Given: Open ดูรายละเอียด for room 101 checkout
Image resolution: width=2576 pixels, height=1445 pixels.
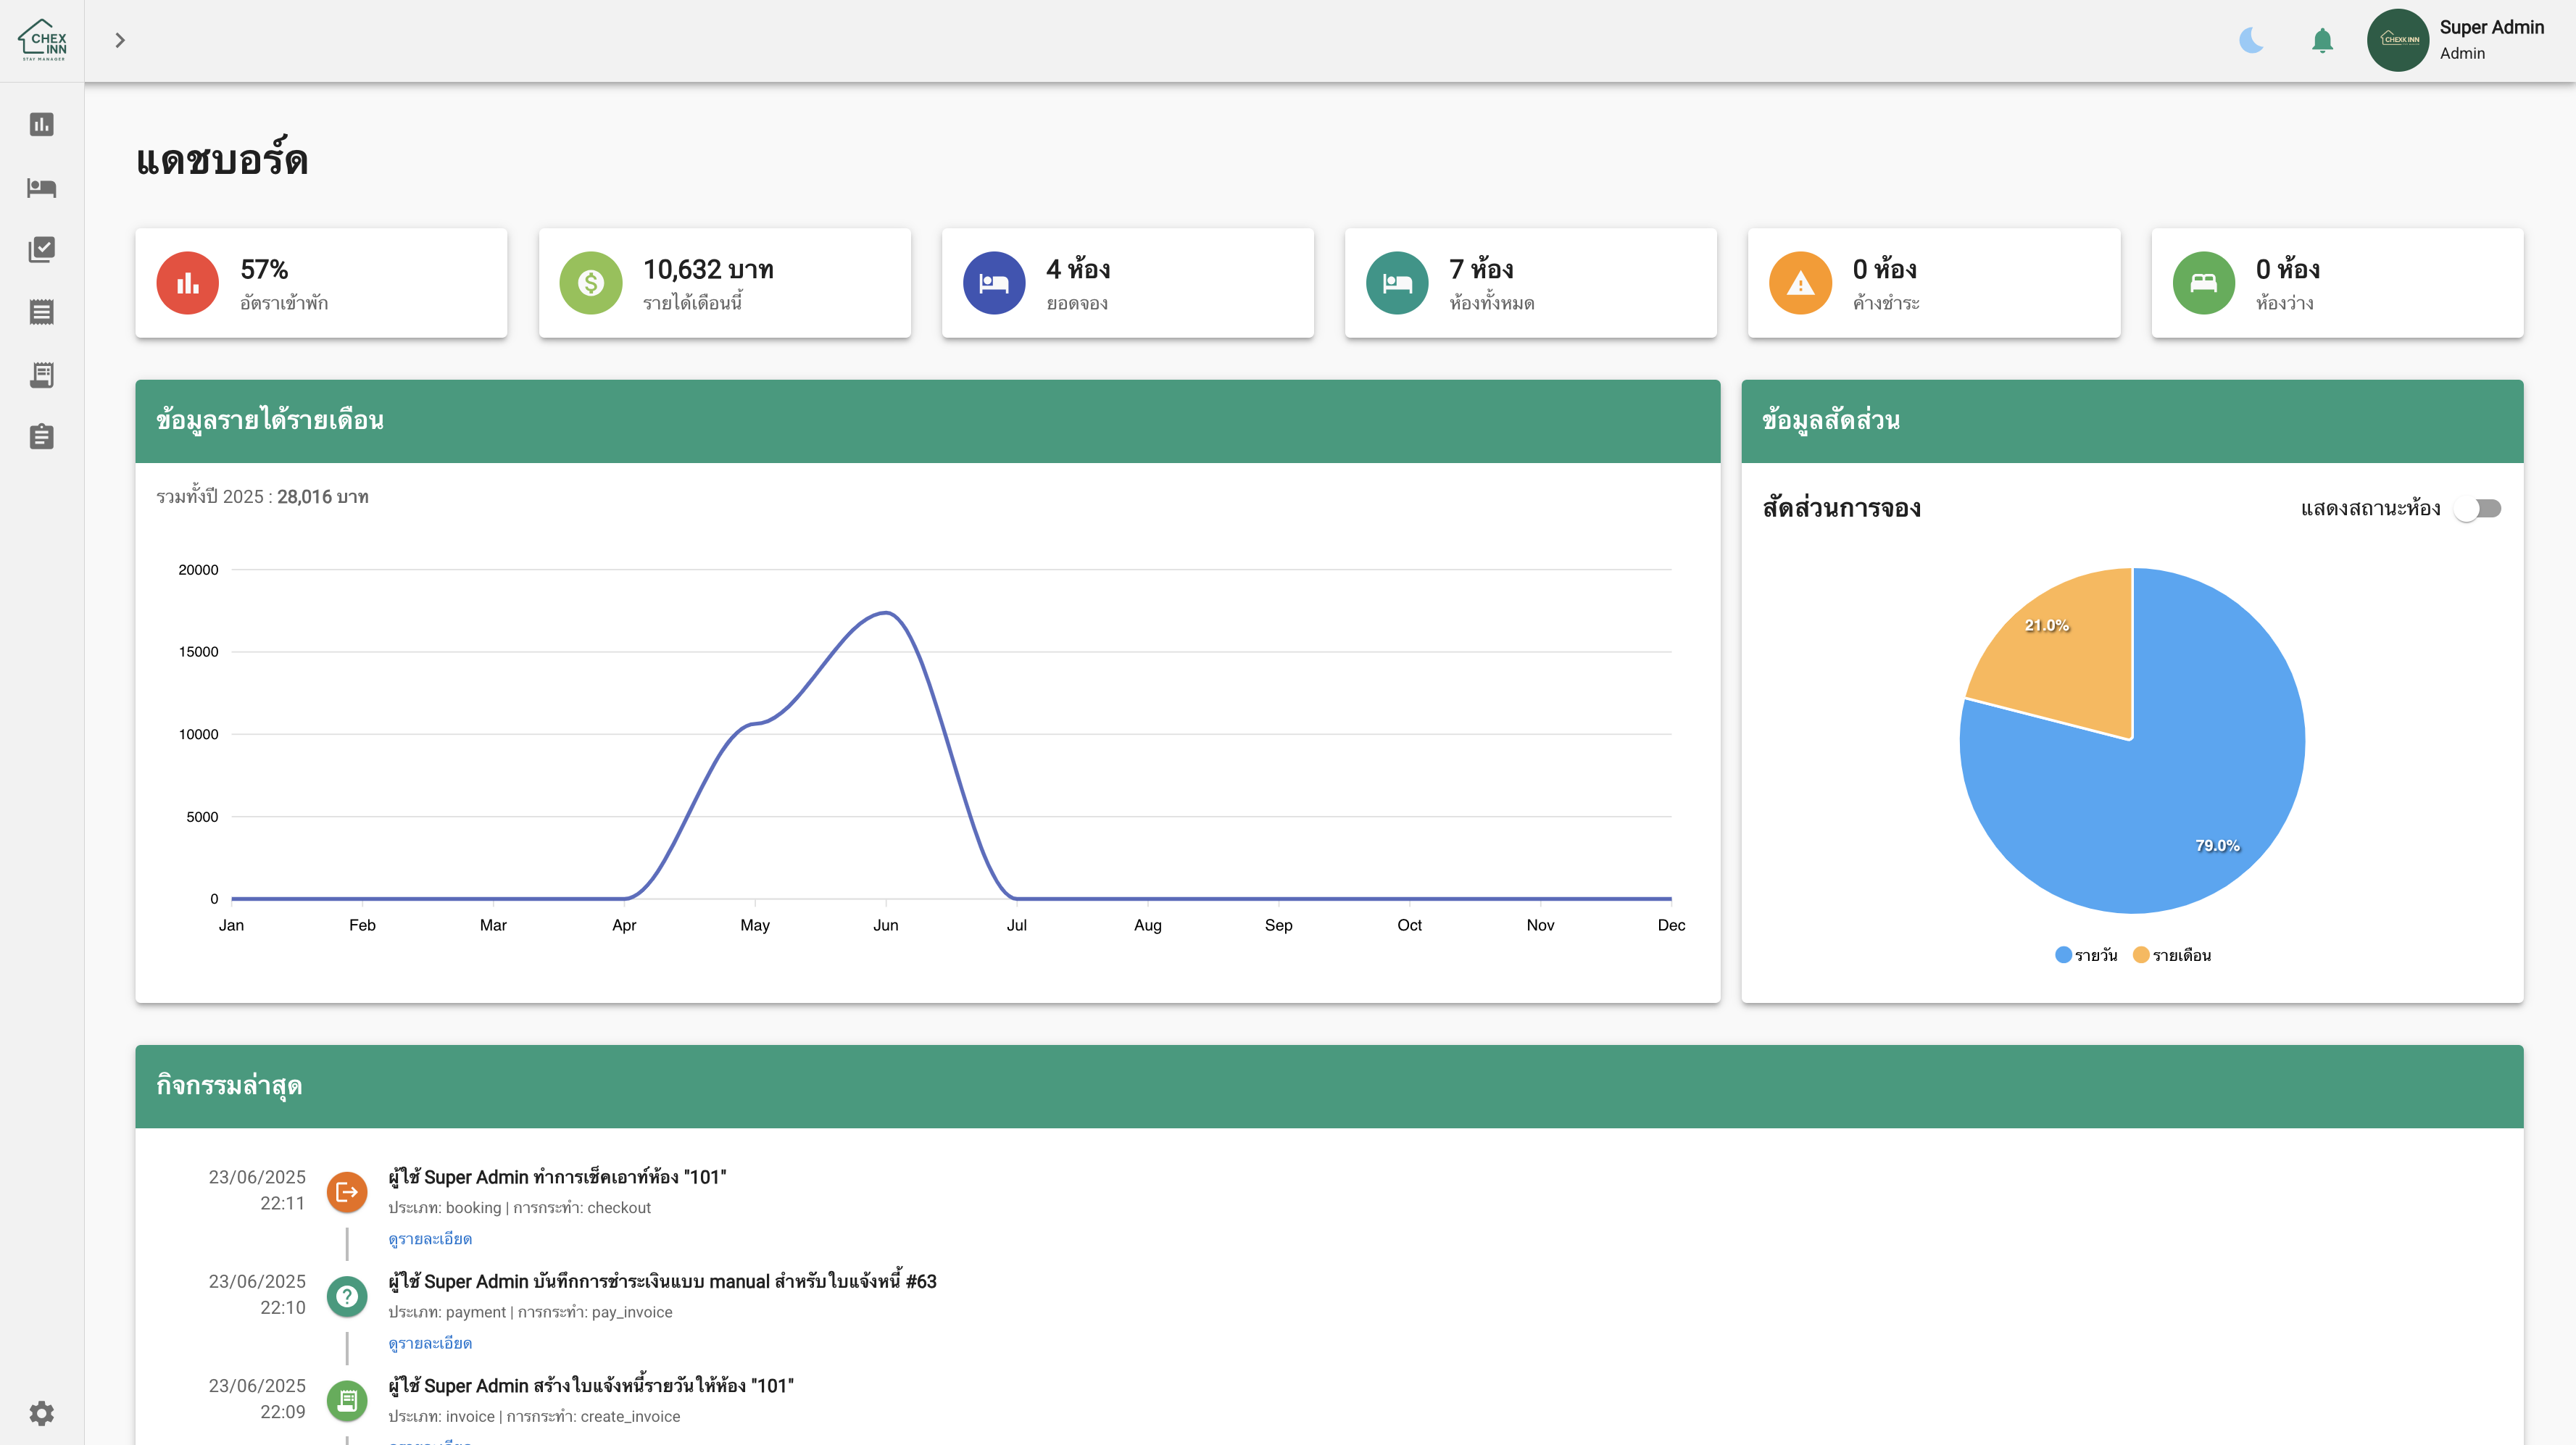Looking at the screenshot, I should point(430,1239).
